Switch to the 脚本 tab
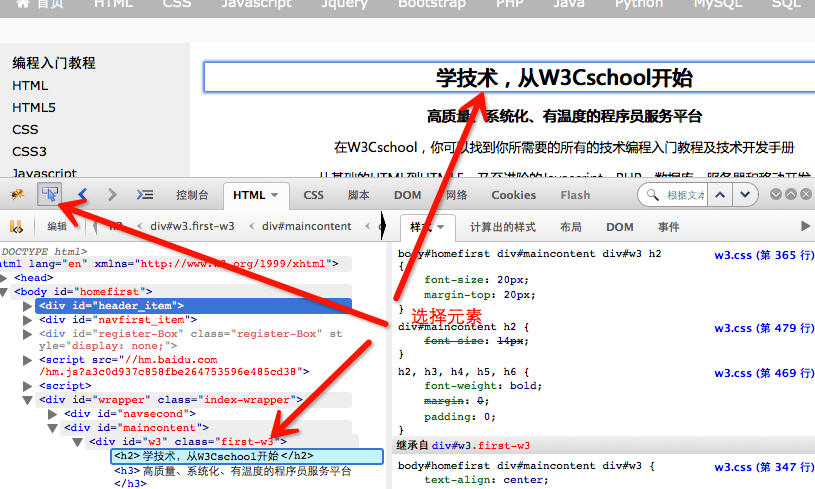This screenshot has width=815, height=489. 359,195
